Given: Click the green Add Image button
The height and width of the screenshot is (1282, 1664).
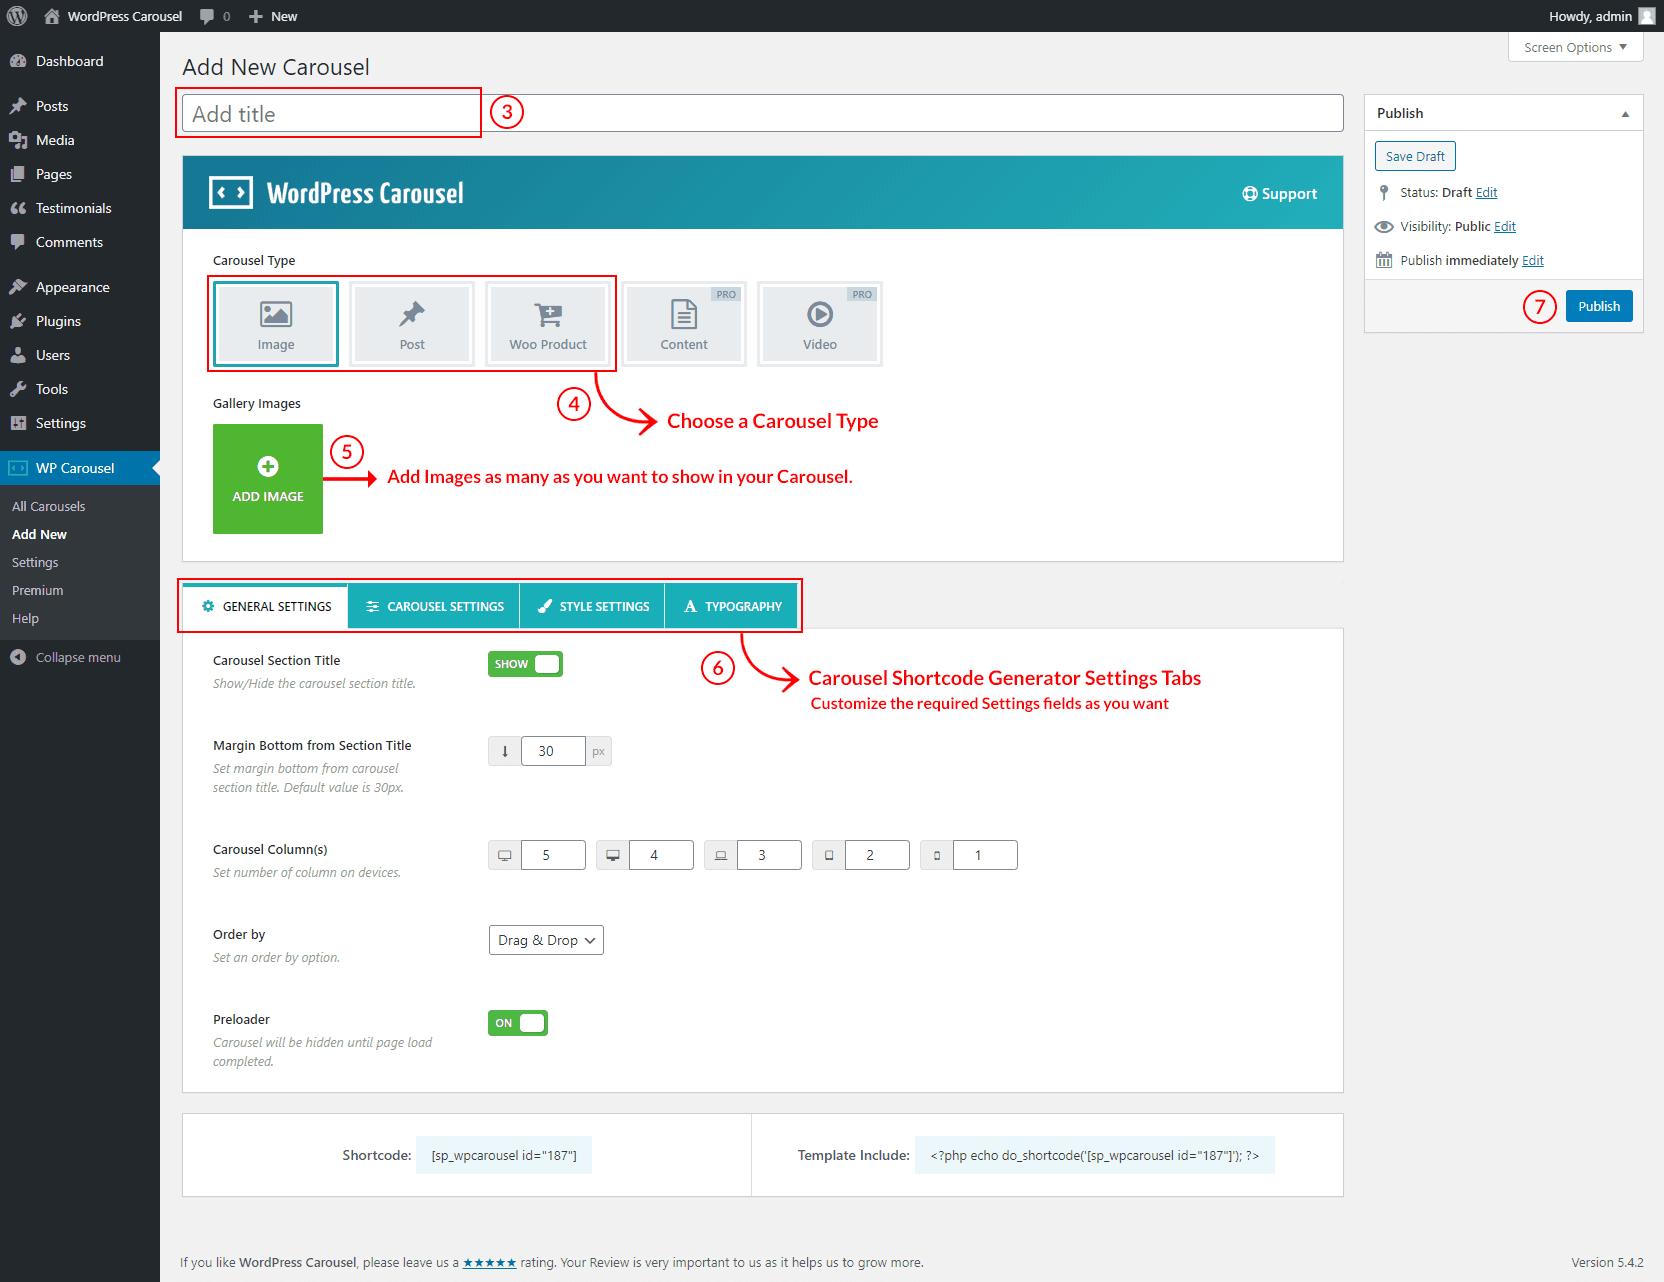Looking at the screenshot, I should click(268, 479).
